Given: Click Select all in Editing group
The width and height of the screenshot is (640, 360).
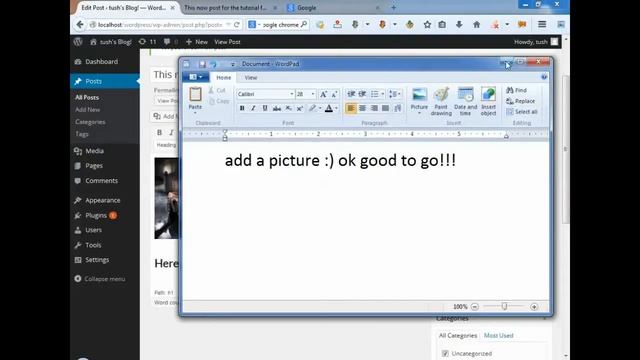Looking at the screenshot, I should pyautogui.click(x=522, y=112).
